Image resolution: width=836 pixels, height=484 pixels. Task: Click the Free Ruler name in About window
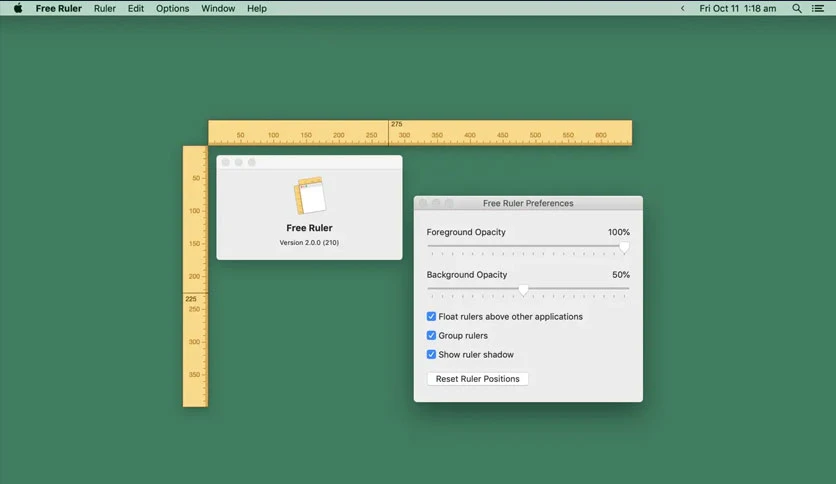click(x=309, y=228)
